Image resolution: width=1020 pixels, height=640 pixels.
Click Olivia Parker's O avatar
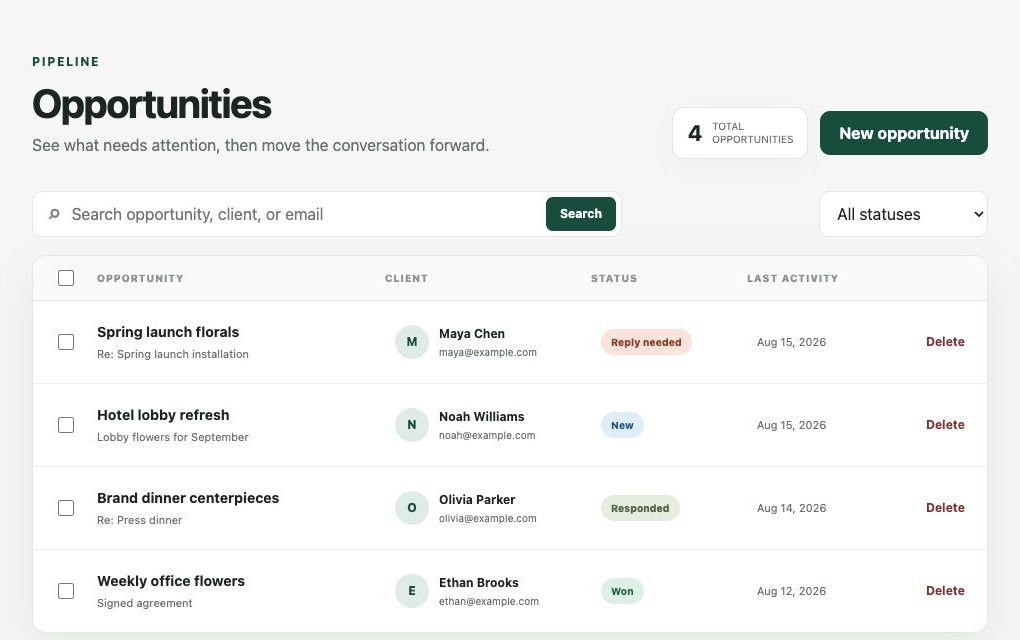click(412, 508)
